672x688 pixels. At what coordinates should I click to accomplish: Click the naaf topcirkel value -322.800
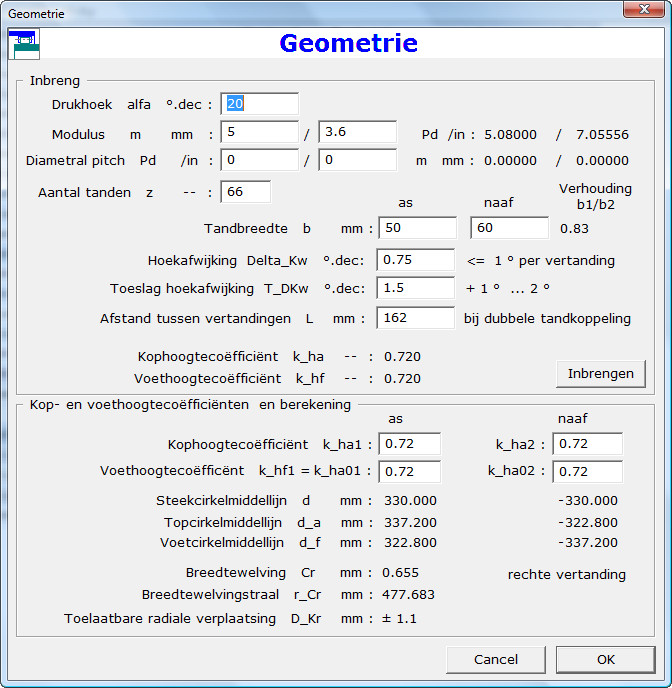pos(588,523)
